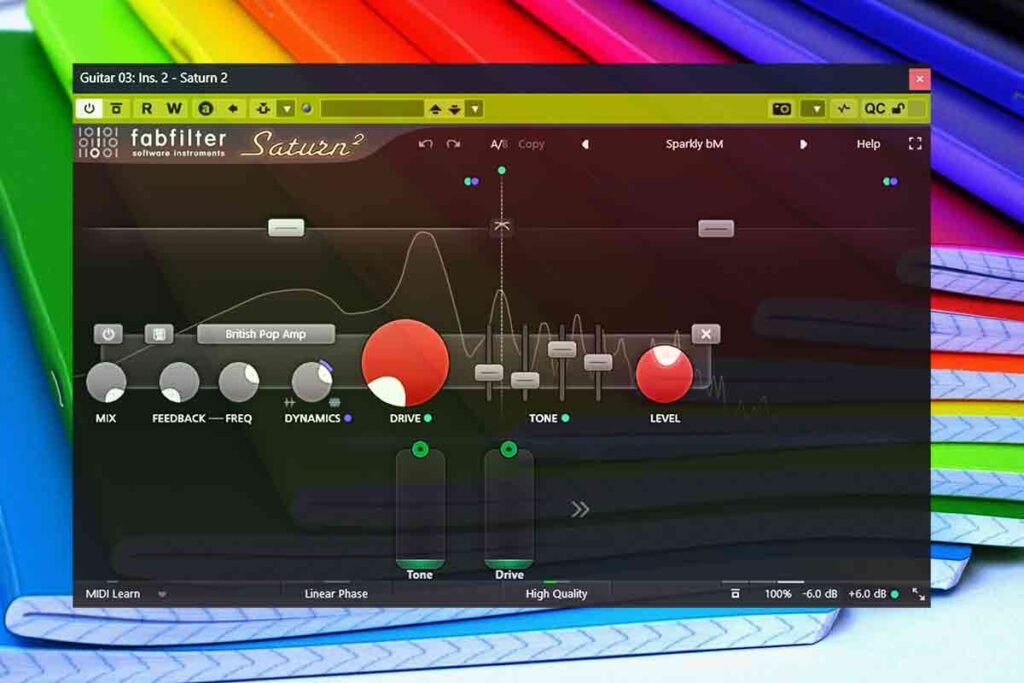Click the camera snapshot icon
Viewport: 1024px width, 683px height.
click(x=782, y=108)
